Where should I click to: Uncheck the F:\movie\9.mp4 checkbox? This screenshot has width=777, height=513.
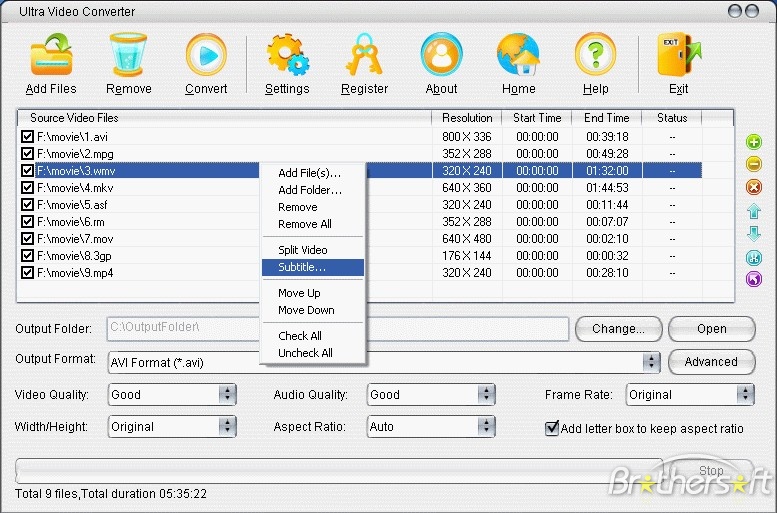point(27,273)
